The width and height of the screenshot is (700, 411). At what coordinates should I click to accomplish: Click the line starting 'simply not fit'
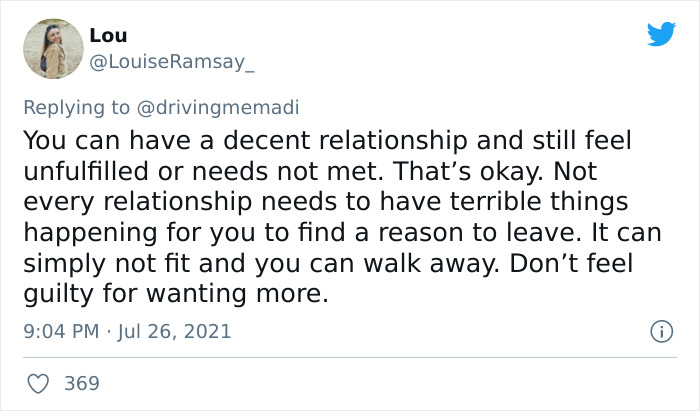(328, 263)
